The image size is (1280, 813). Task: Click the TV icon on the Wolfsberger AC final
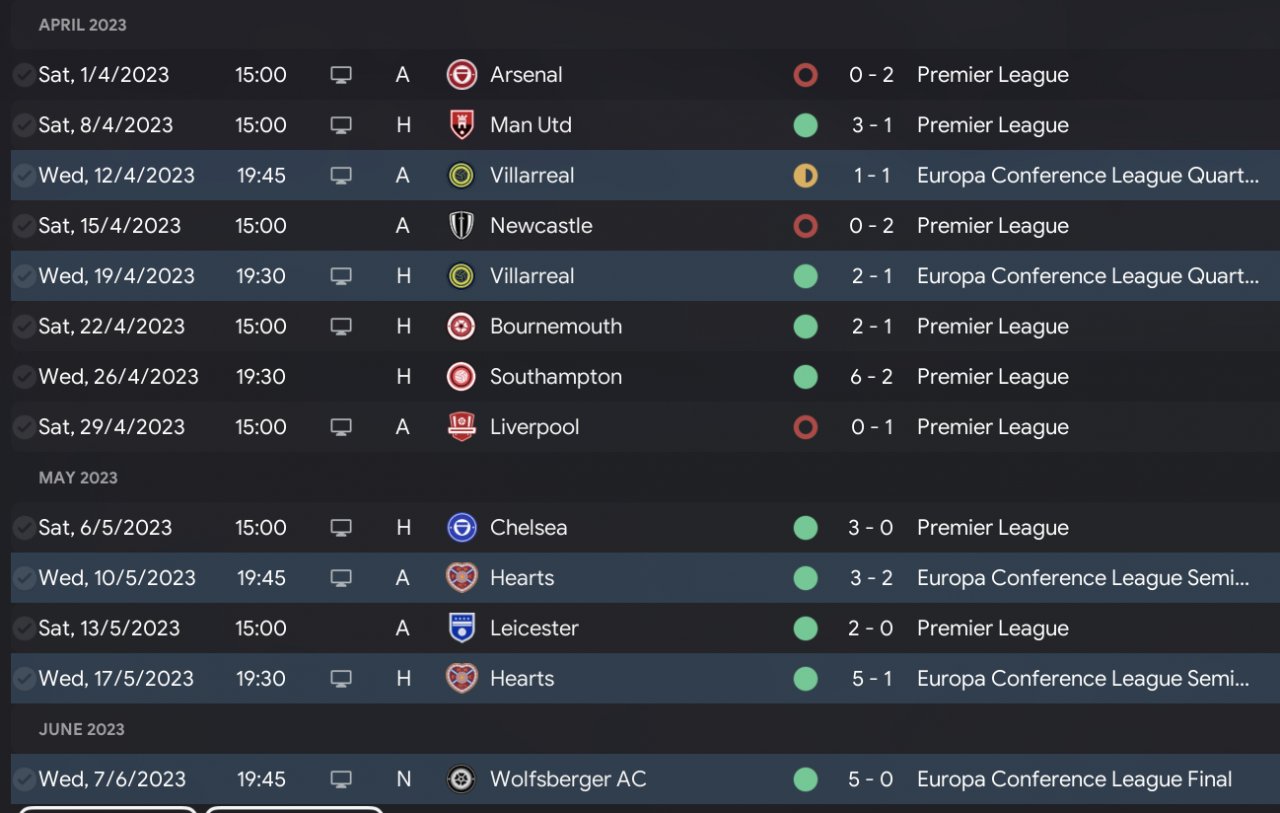[x=341, y=779]
